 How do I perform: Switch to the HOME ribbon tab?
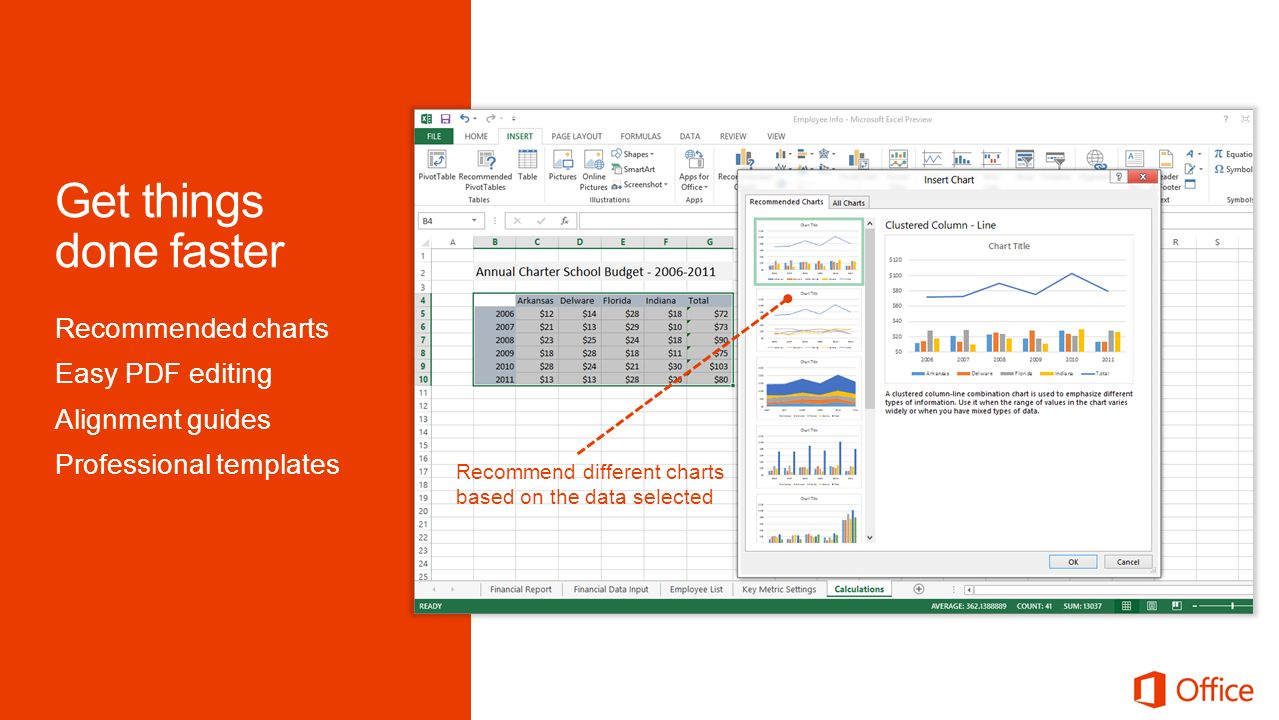pyautogui.click(x=476, y=136)
